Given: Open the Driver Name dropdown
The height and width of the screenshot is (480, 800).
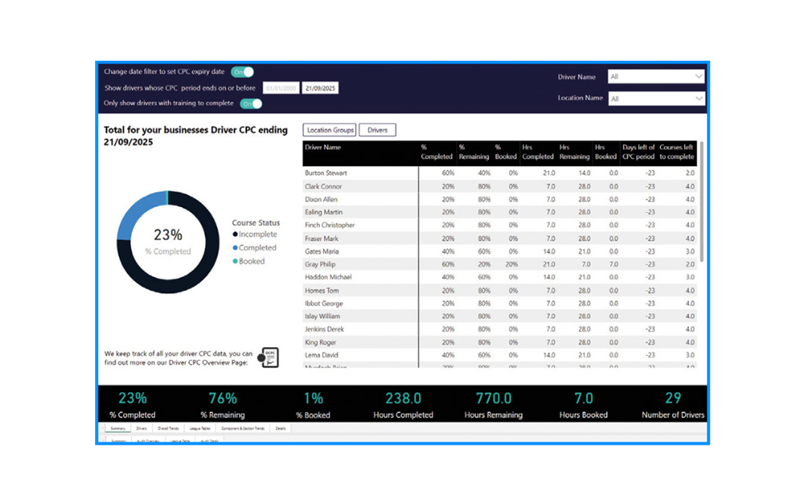Looking at the screenshot, I should pos(656,77).
